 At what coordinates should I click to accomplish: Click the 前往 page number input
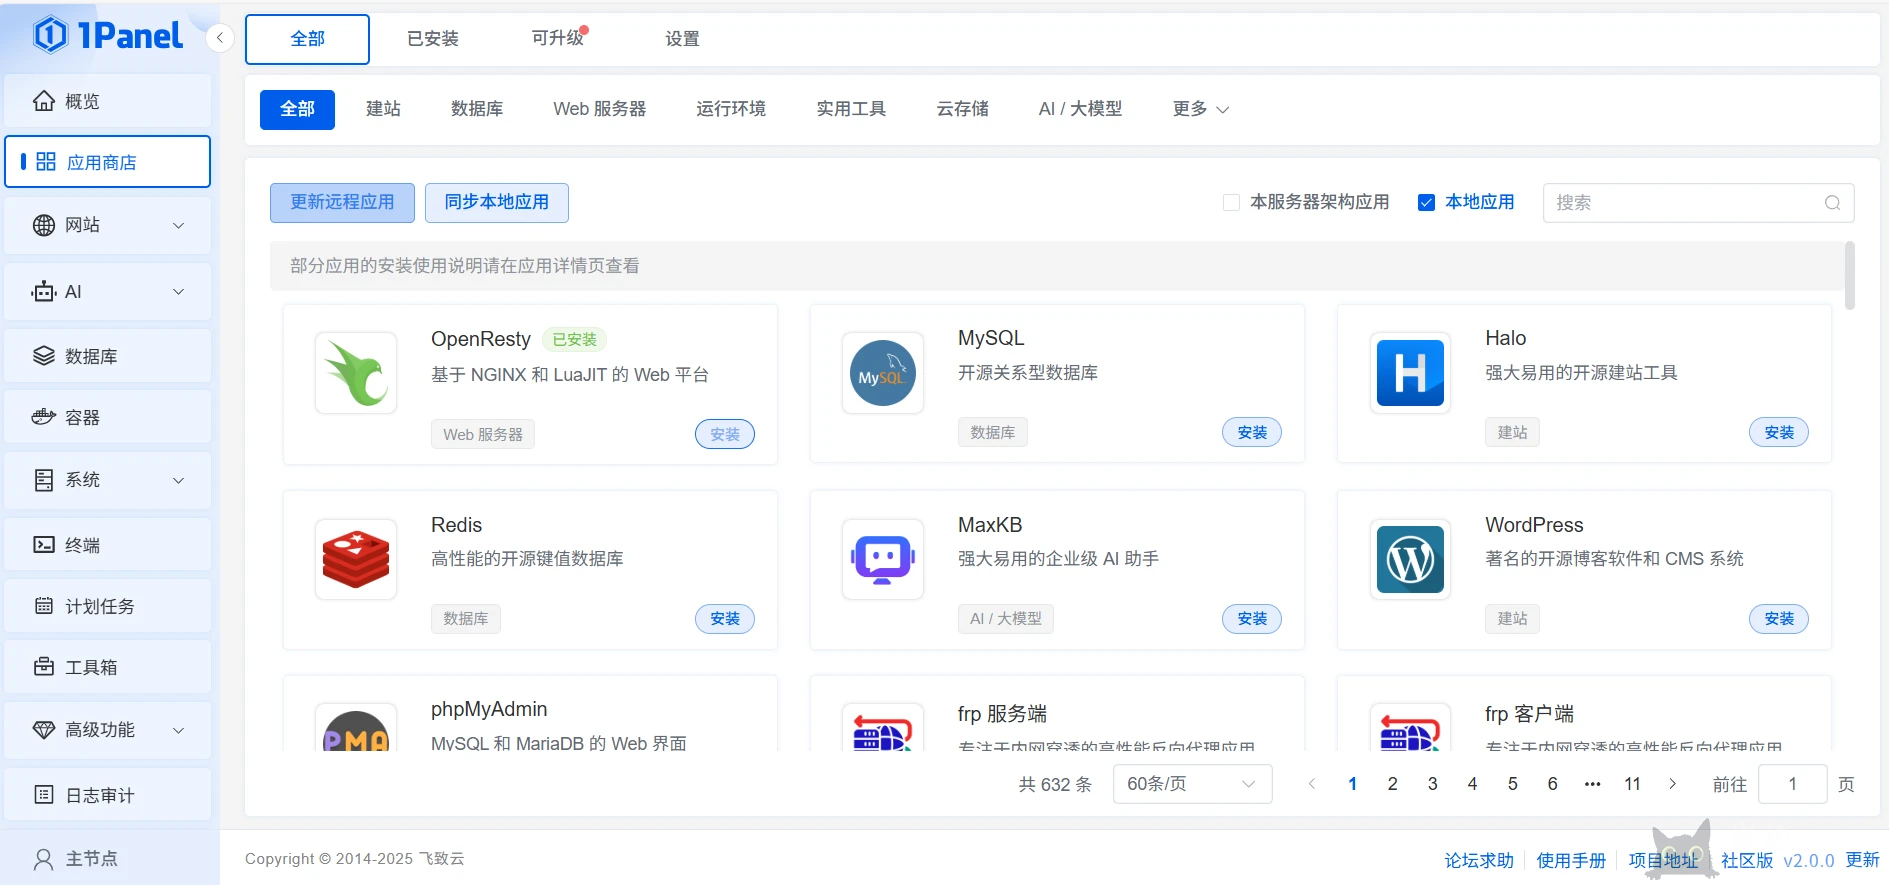tap(1792, 784)
